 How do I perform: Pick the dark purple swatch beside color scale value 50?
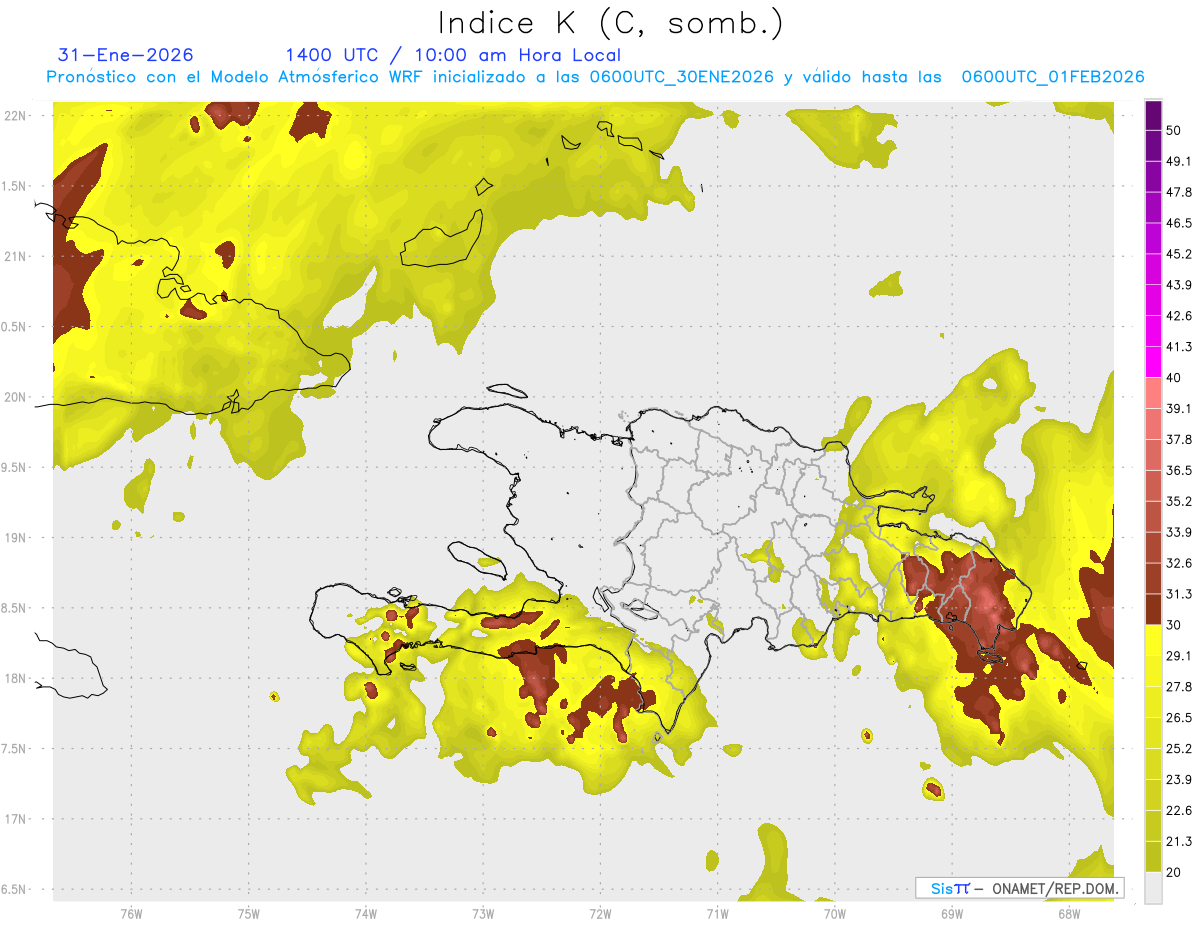1154,114
